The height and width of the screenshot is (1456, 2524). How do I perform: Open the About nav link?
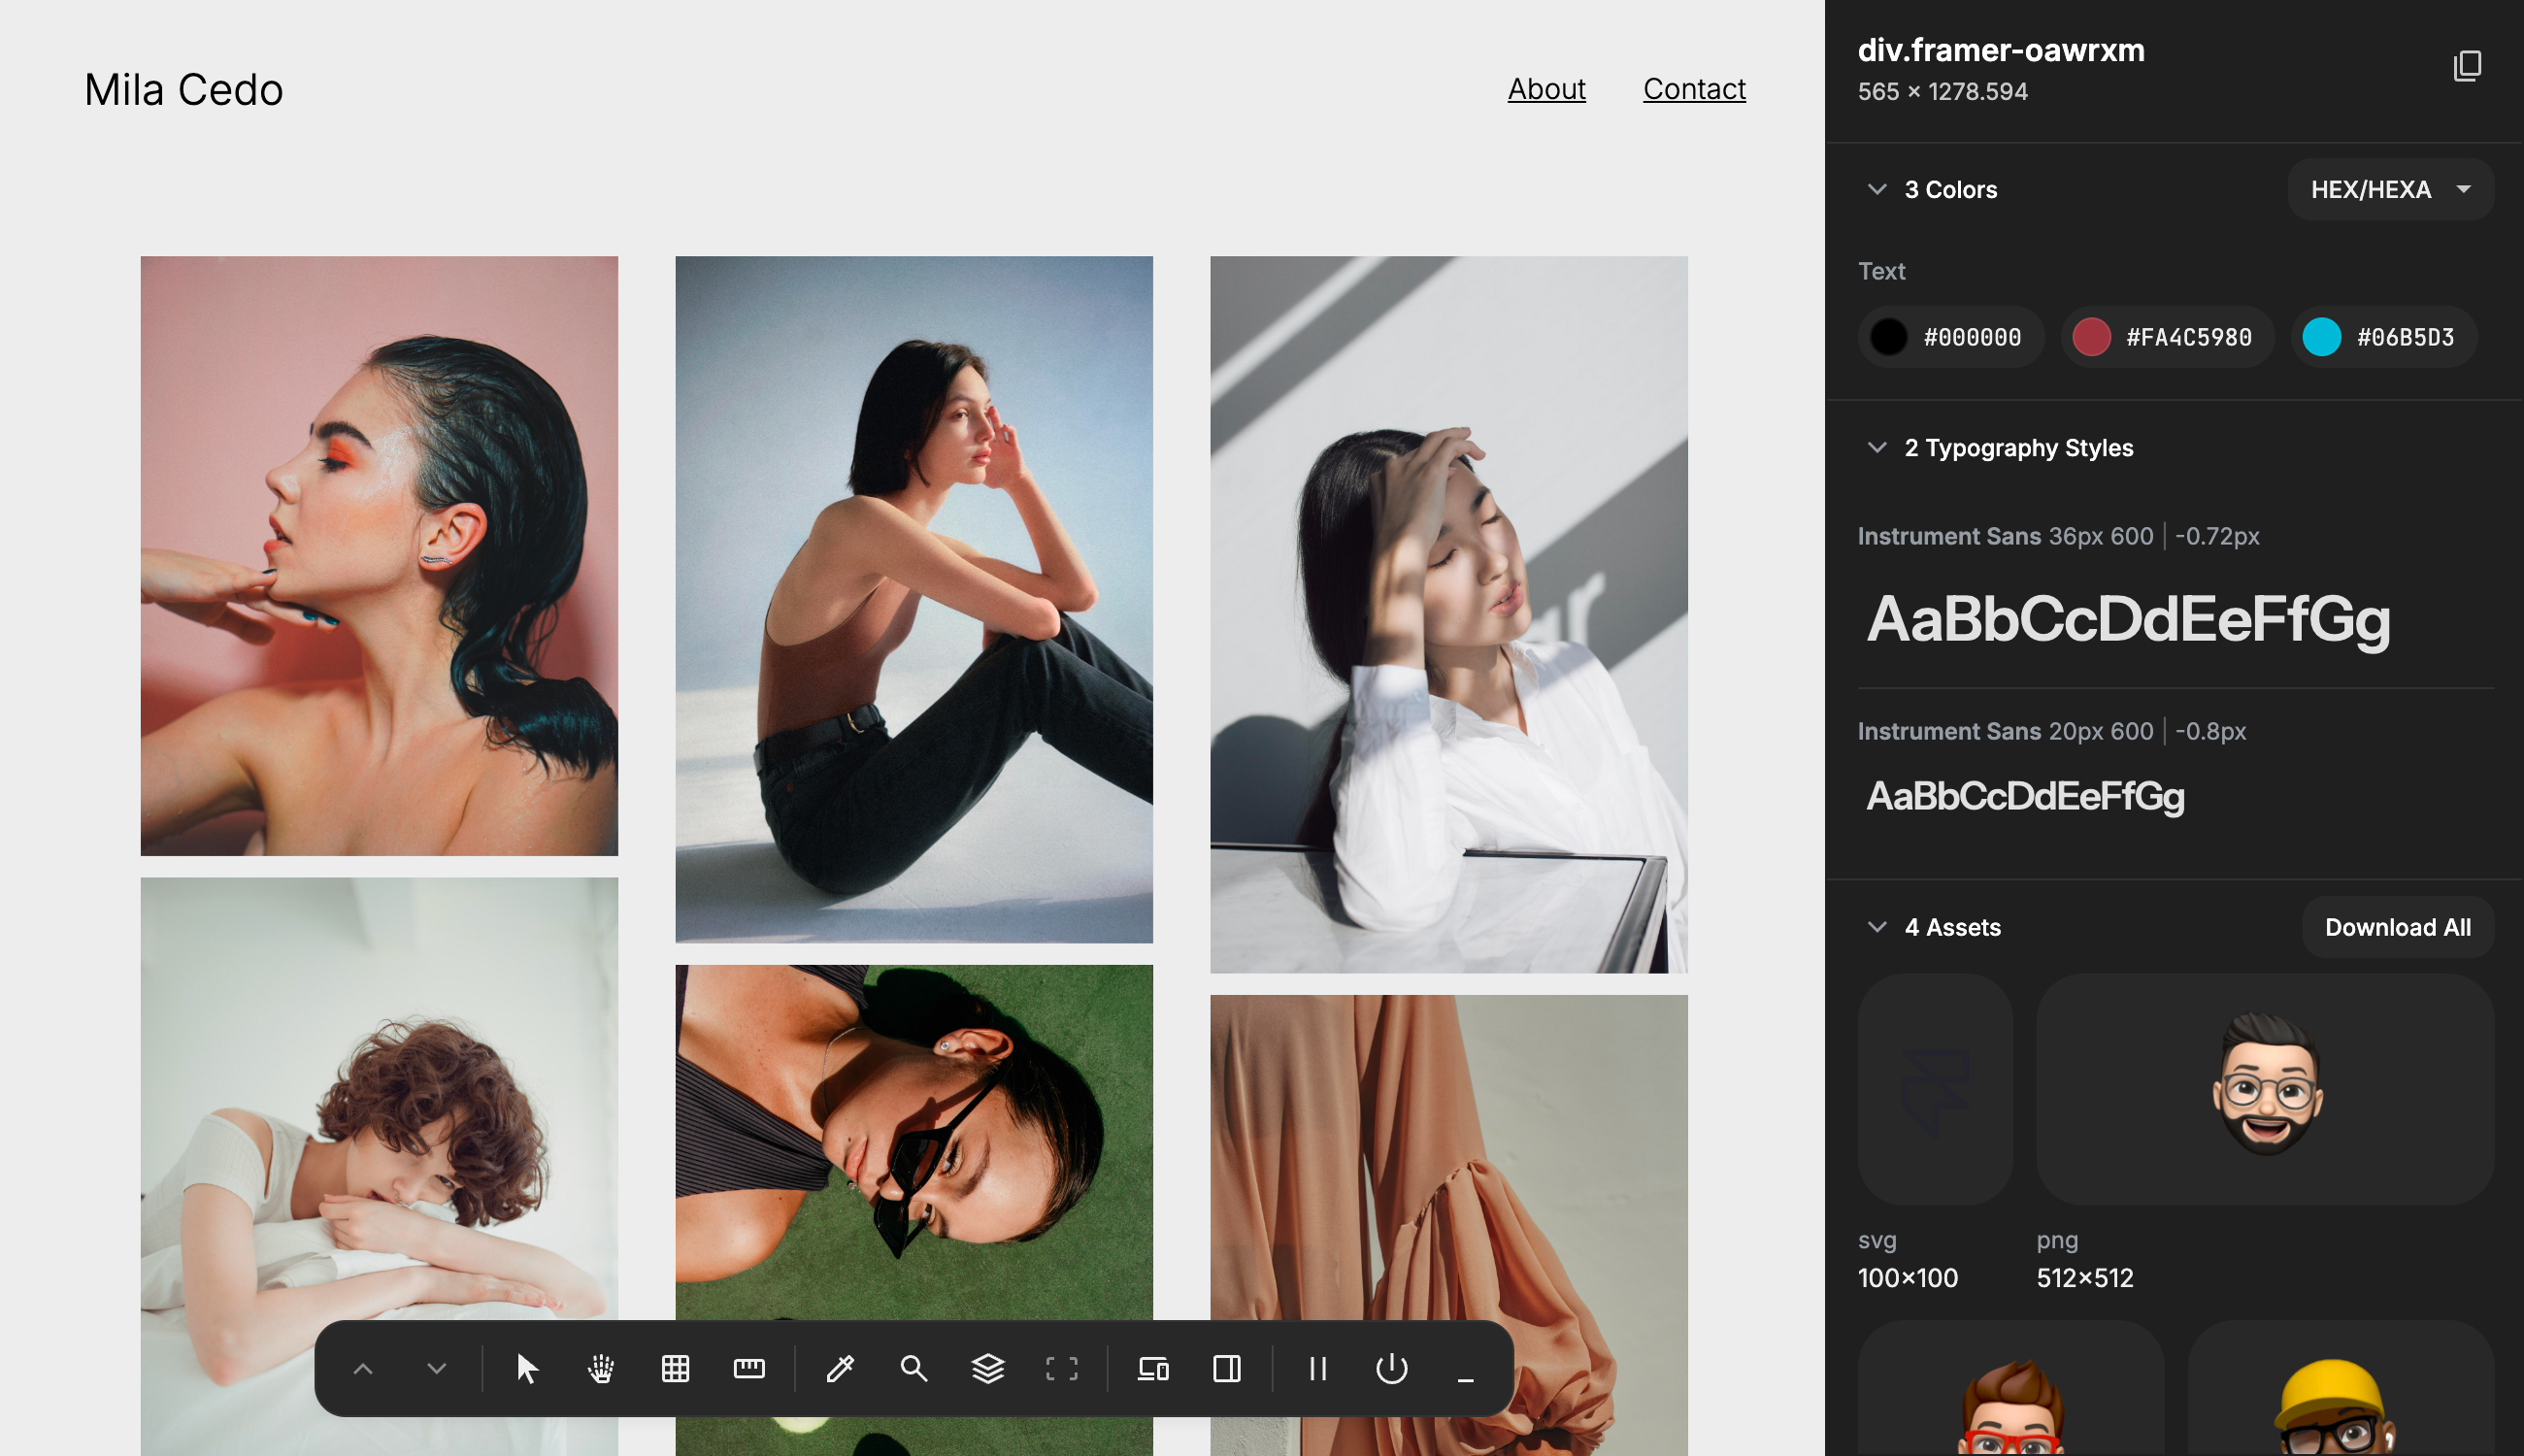coord(1546,89)
